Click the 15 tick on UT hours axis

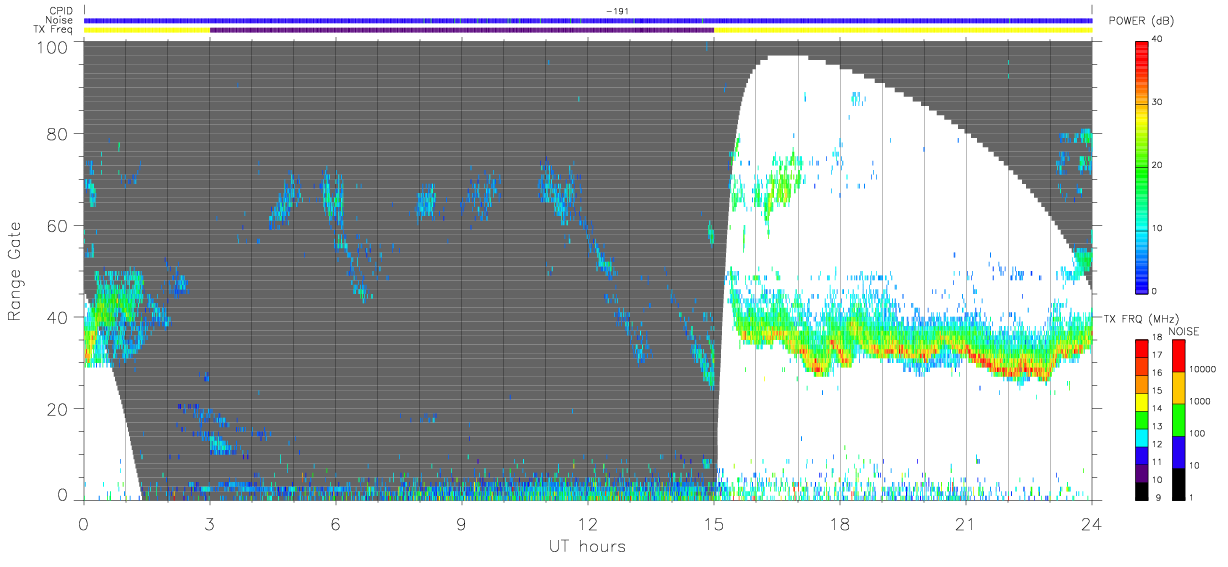pos(714,523)
